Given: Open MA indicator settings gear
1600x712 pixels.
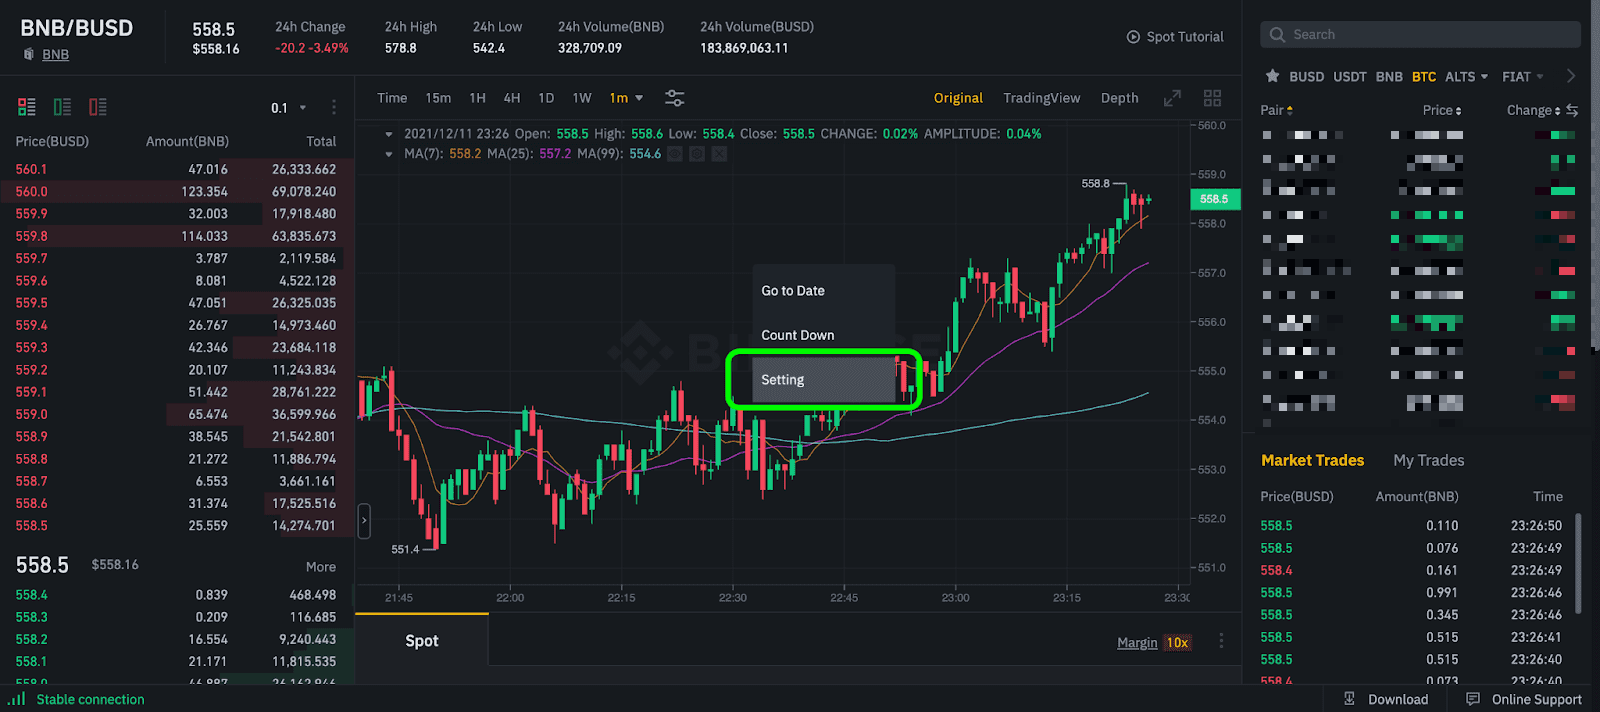Looking at the screenshot, I should click(697, 154).
